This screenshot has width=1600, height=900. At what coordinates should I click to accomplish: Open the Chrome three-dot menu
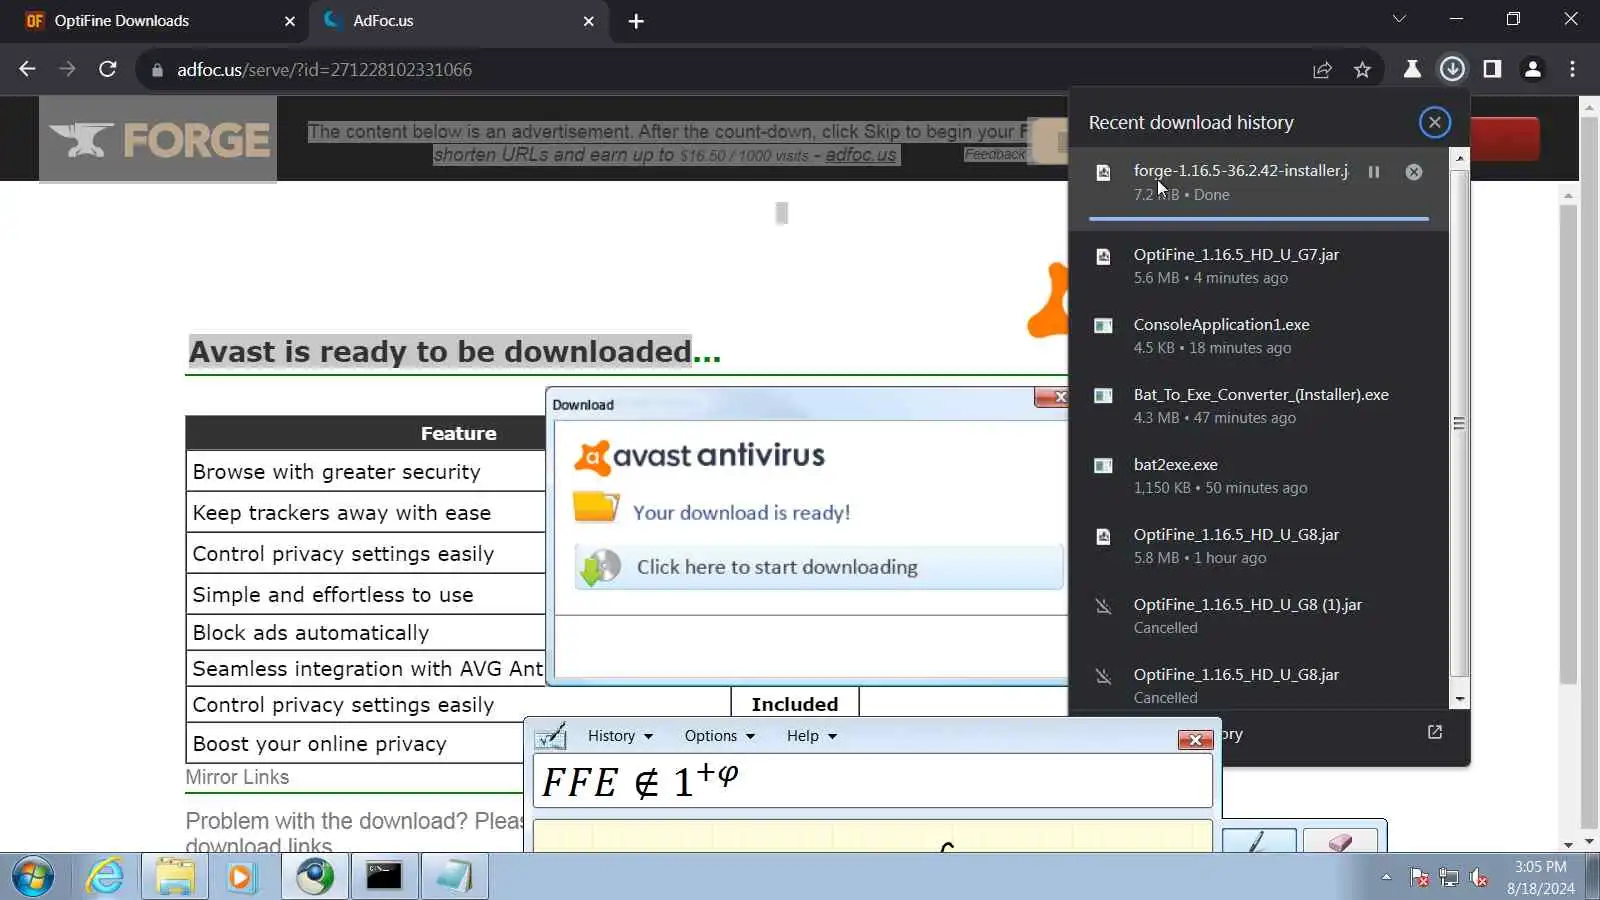click(x=1572, y=69)
